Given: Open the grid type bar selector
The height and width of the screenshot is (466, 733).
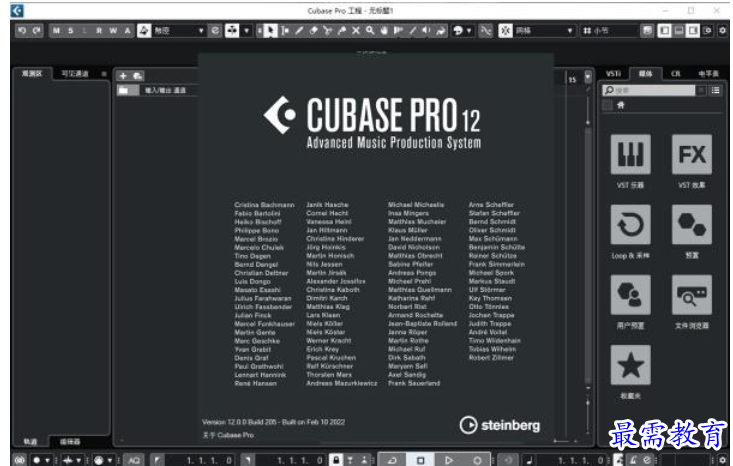Looking at the screenshot, I should click(x=609, y=31).
